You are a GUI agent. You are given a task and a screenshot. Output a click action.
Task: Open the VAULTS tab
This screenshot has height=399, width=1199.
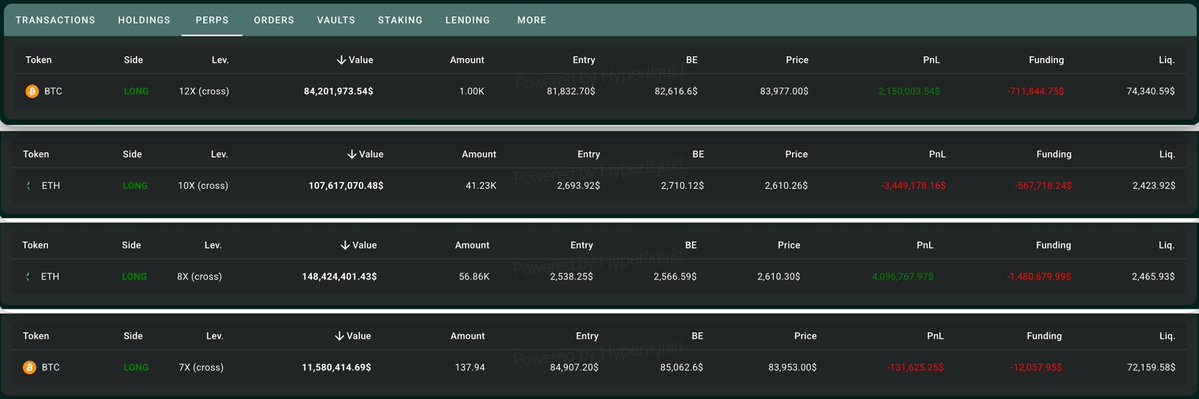coord(336,21)
